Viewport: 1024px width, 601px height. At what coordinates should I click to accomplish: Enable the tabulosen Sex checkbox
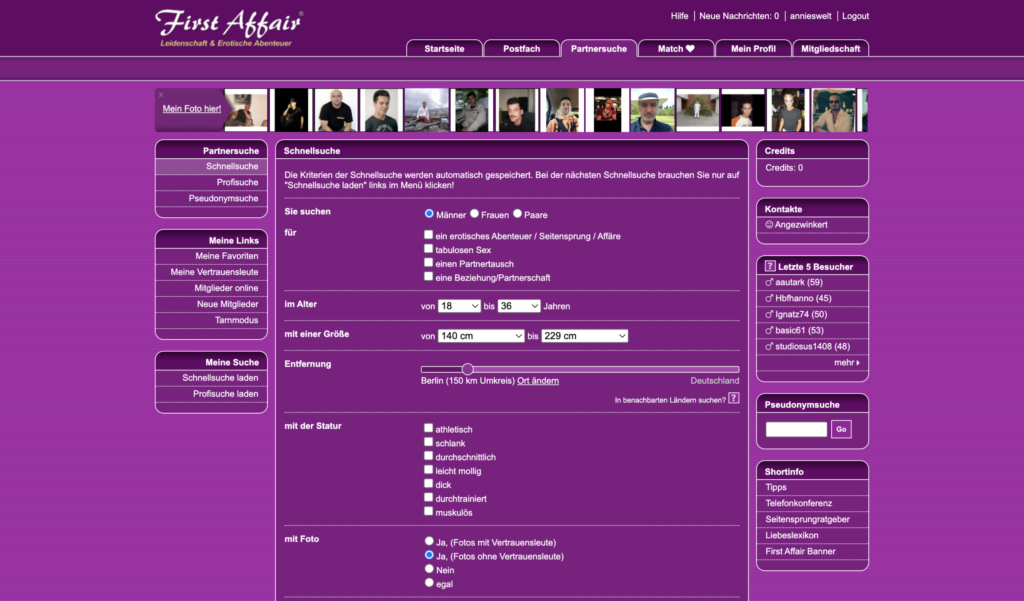click(x=428, y=248)
